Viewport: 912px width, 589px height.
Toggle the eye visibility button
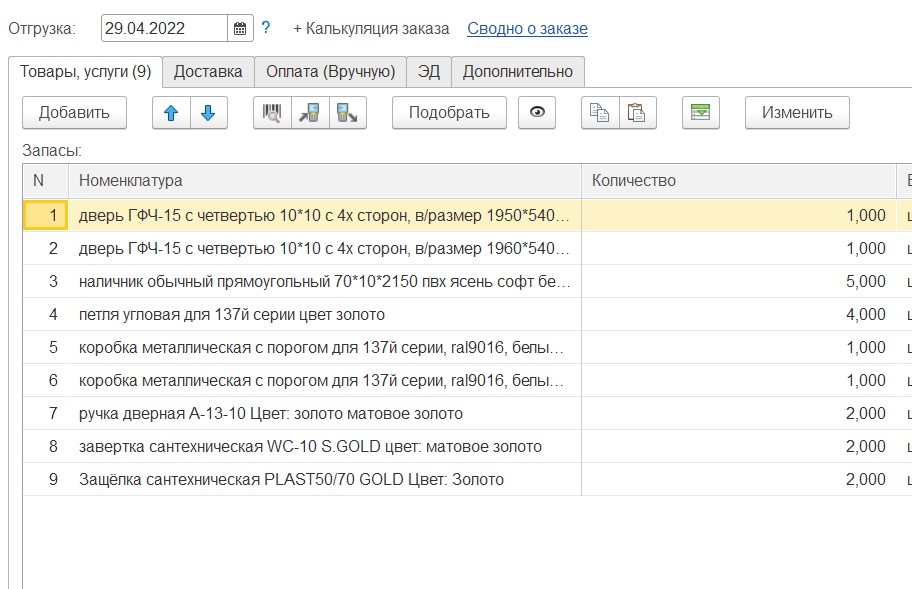537,113
